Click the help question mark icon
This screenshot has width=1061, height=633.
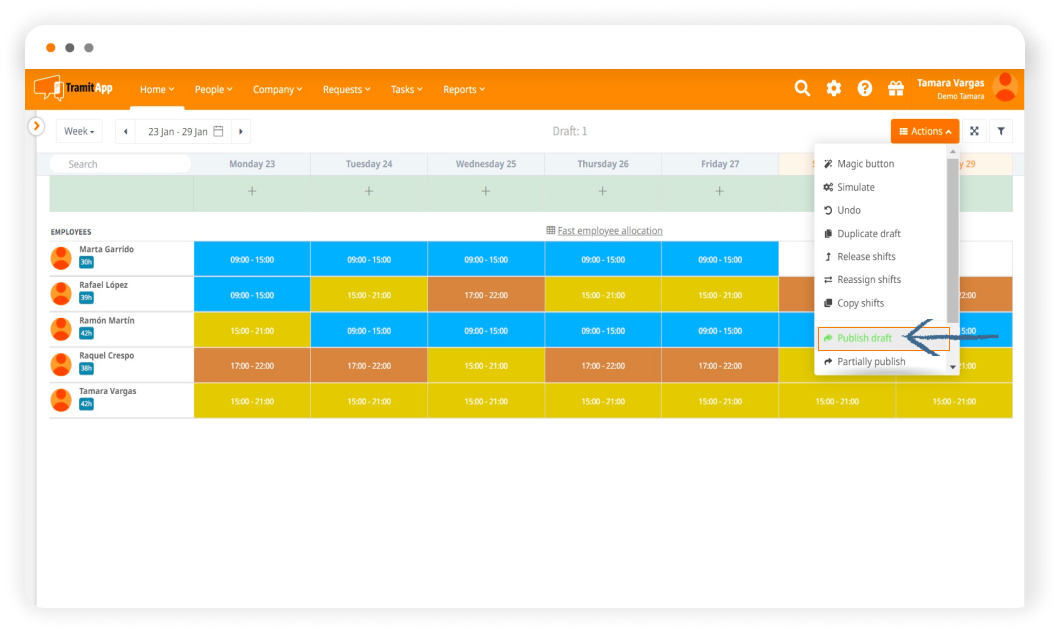coord(865,88)
